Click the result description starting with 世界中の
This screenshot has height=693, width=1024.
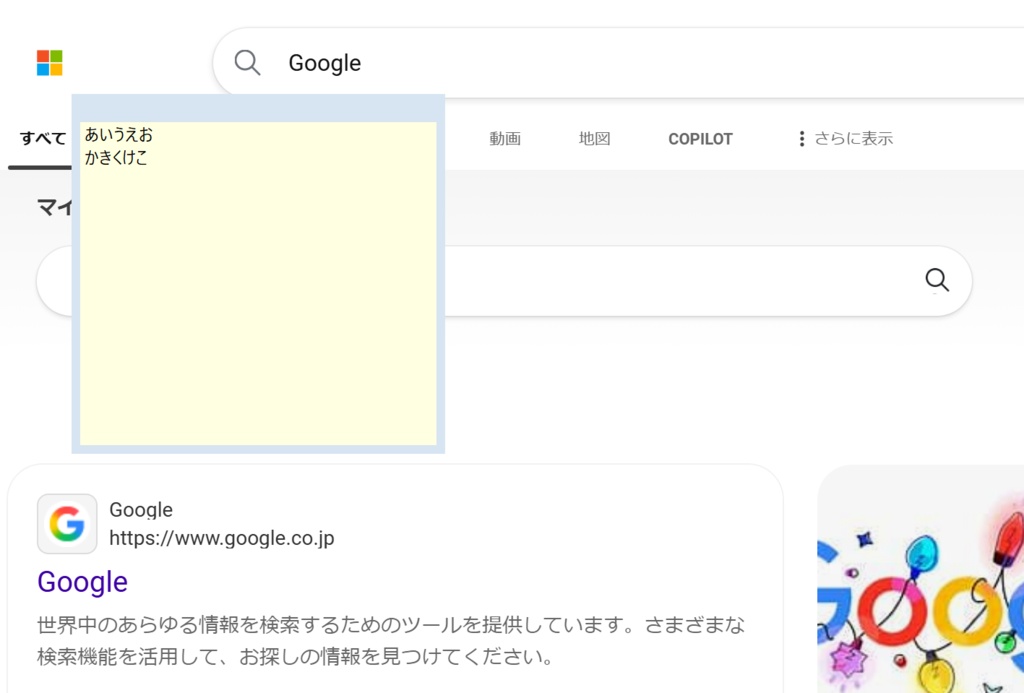[x=391, y=641]
